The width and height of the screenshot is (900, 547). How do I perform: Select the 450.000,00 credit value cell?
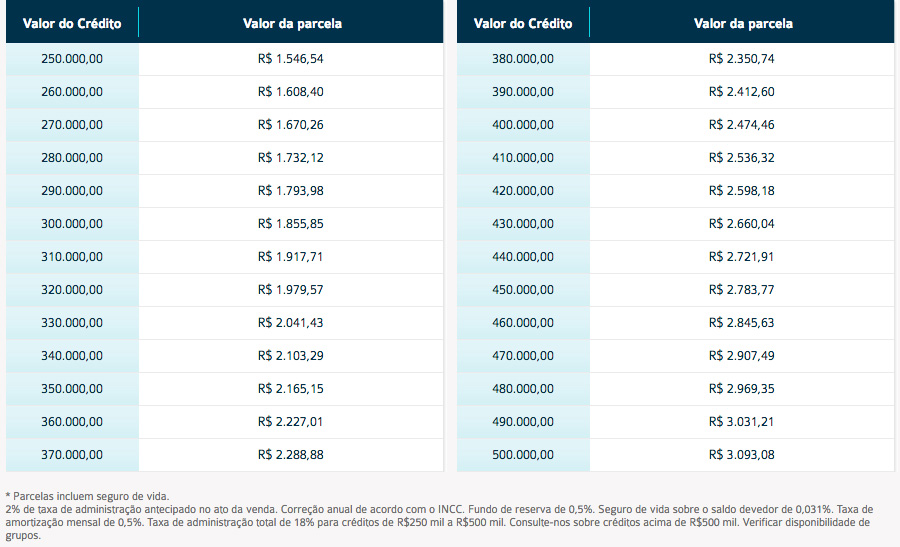tap(523, 290)
